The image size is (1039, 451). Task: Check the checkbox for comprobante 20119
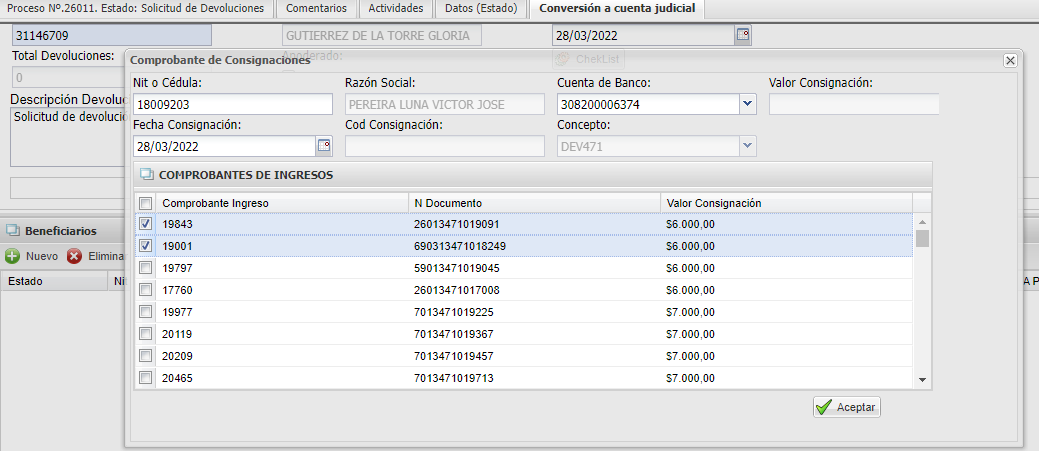tap(146, 334)
